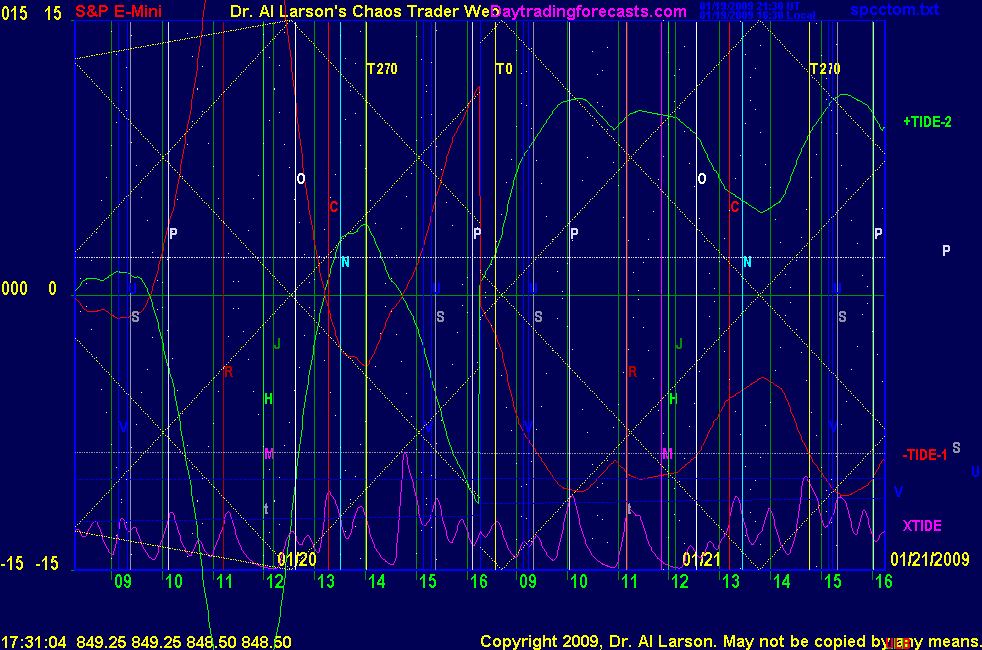Click the last 848.50 price value

click(266, 642)
